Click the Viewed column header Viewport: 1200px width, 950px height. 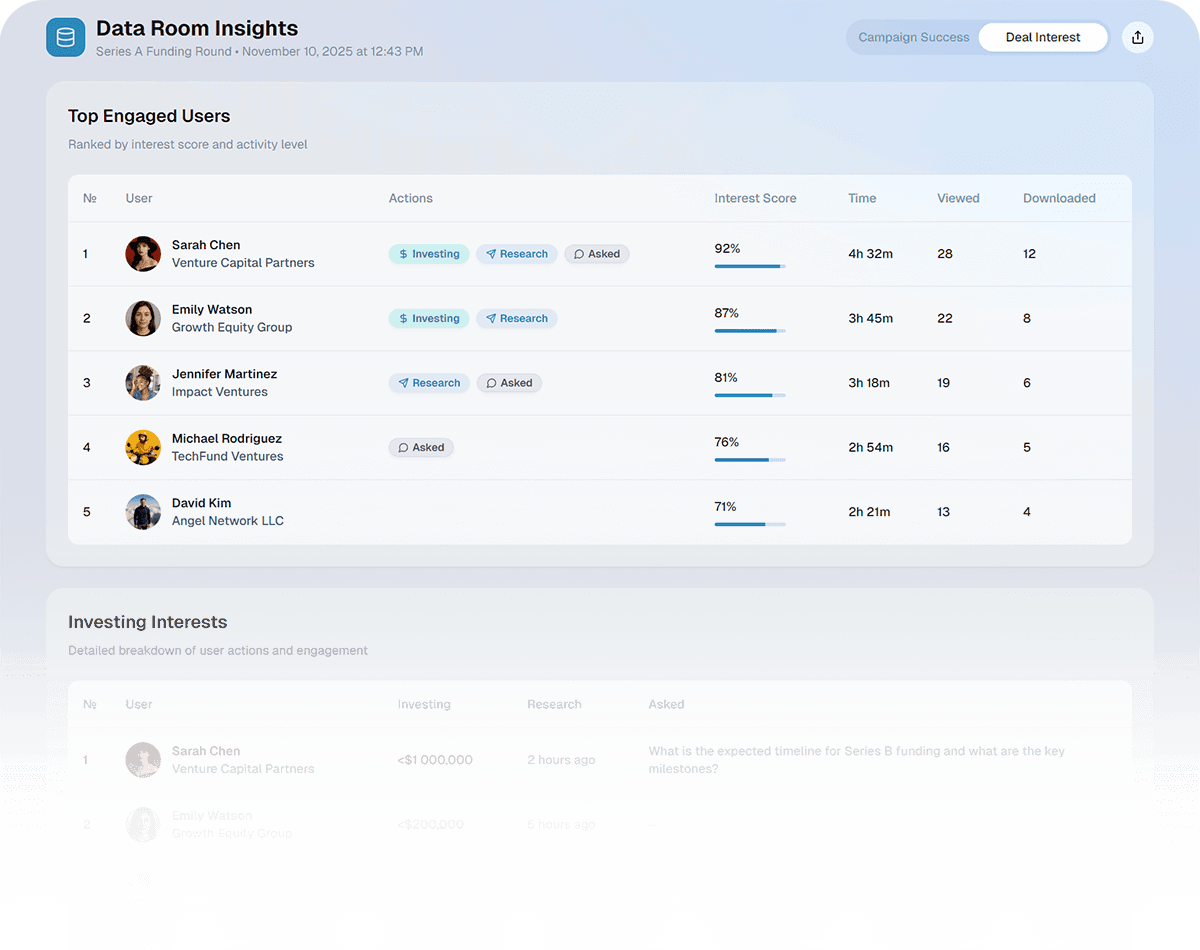(x=958, y=198)
